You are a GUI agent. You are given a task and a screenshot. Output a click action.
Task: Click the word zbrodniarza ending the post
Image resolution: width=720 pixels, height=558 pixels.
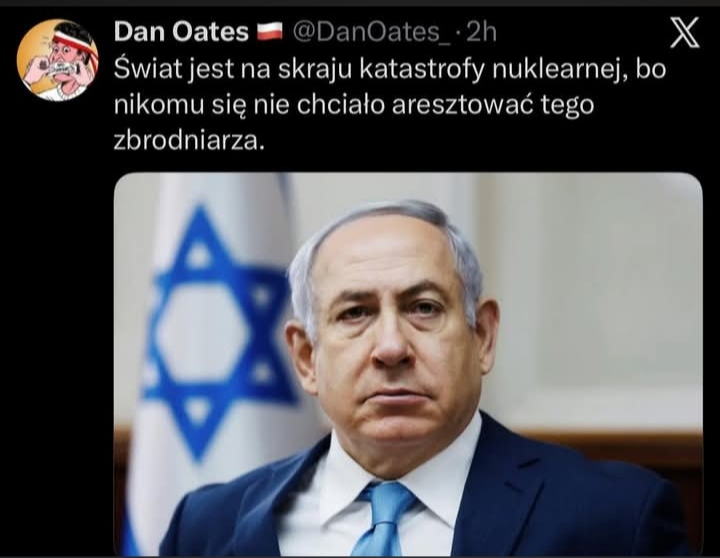[189, 141]
